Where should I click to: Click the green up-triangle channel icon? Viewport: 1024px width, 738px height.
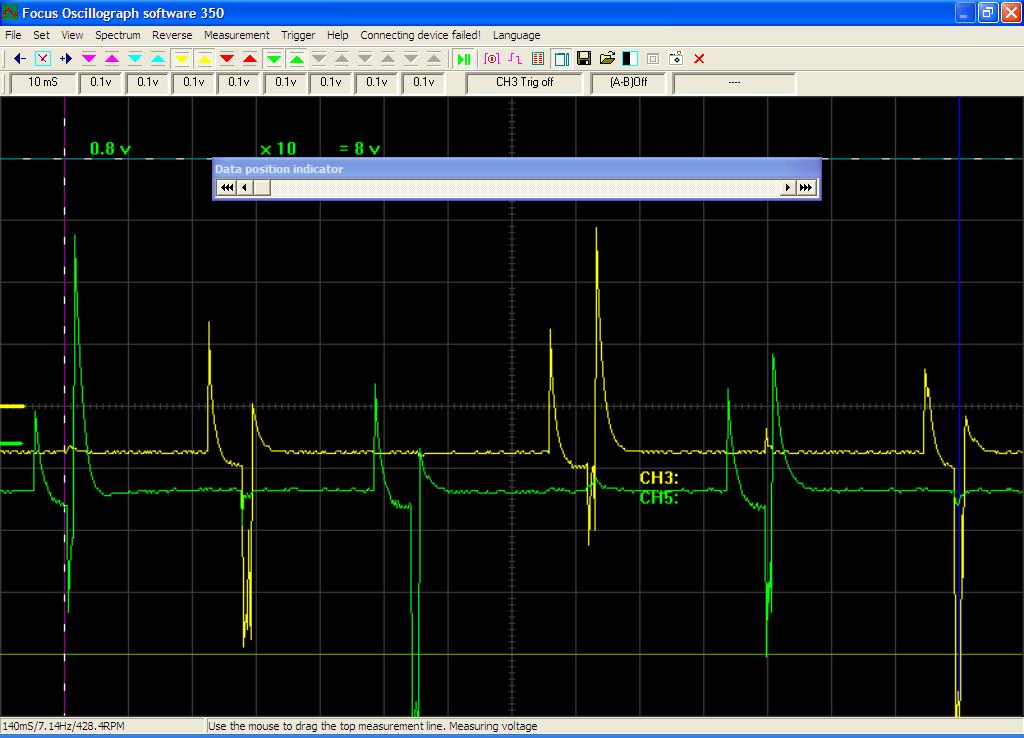click(296, 59)
